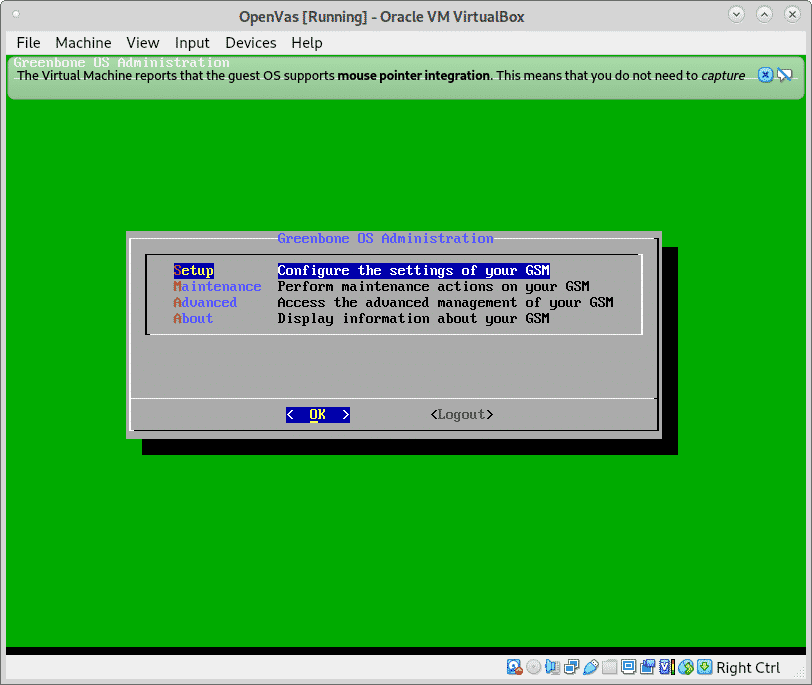Maximize the OpenVas VirtualBox window
The width and height of the screenshot is (812, 685).
pyautogui.click(x=764, y=14)
